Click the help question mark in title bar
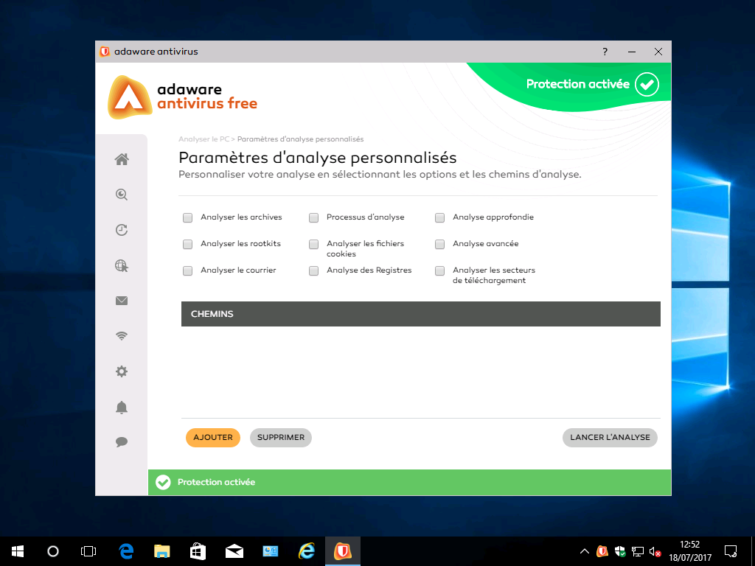Screen dimensions: 755x566 point(605,52)
